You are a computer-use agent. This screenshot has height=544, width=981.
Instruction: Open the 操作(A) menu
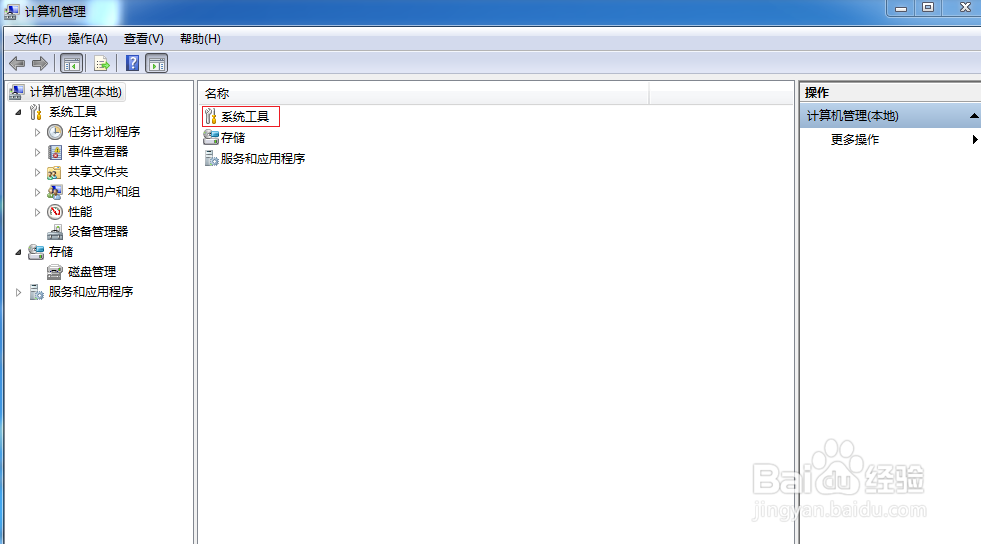click(x=88, y=39)
